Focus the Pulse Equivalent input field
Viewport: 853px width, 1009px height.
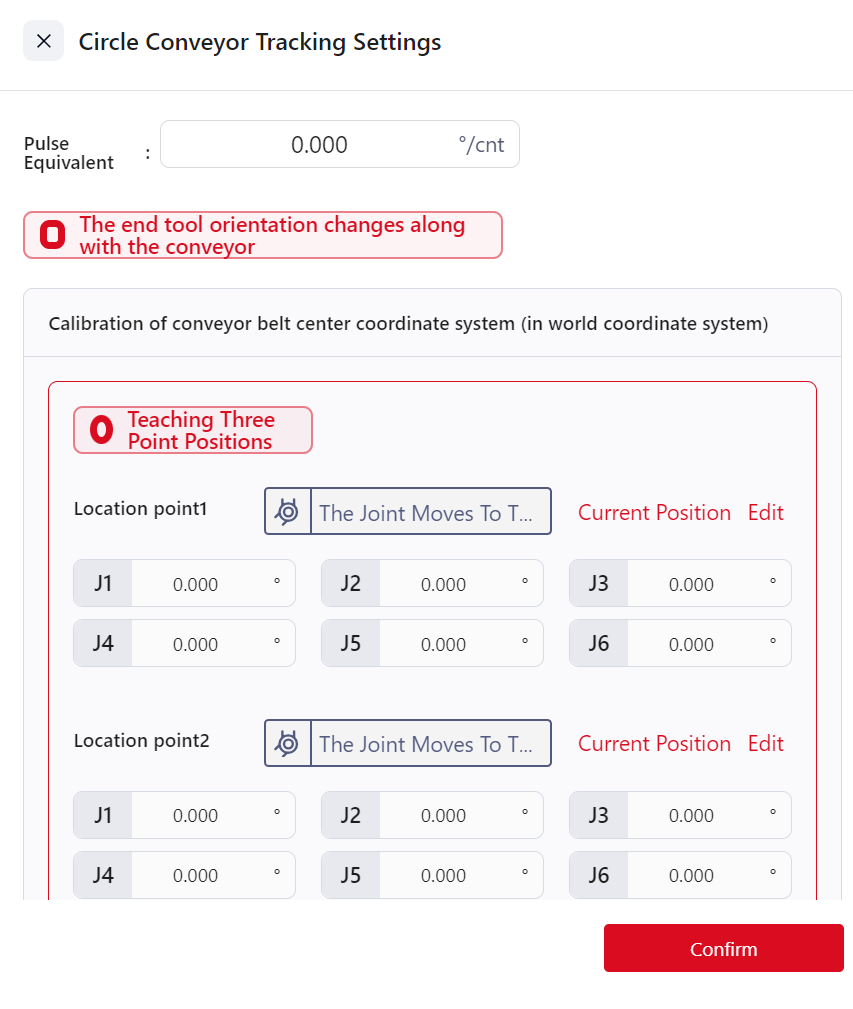[x=319, y=145]
